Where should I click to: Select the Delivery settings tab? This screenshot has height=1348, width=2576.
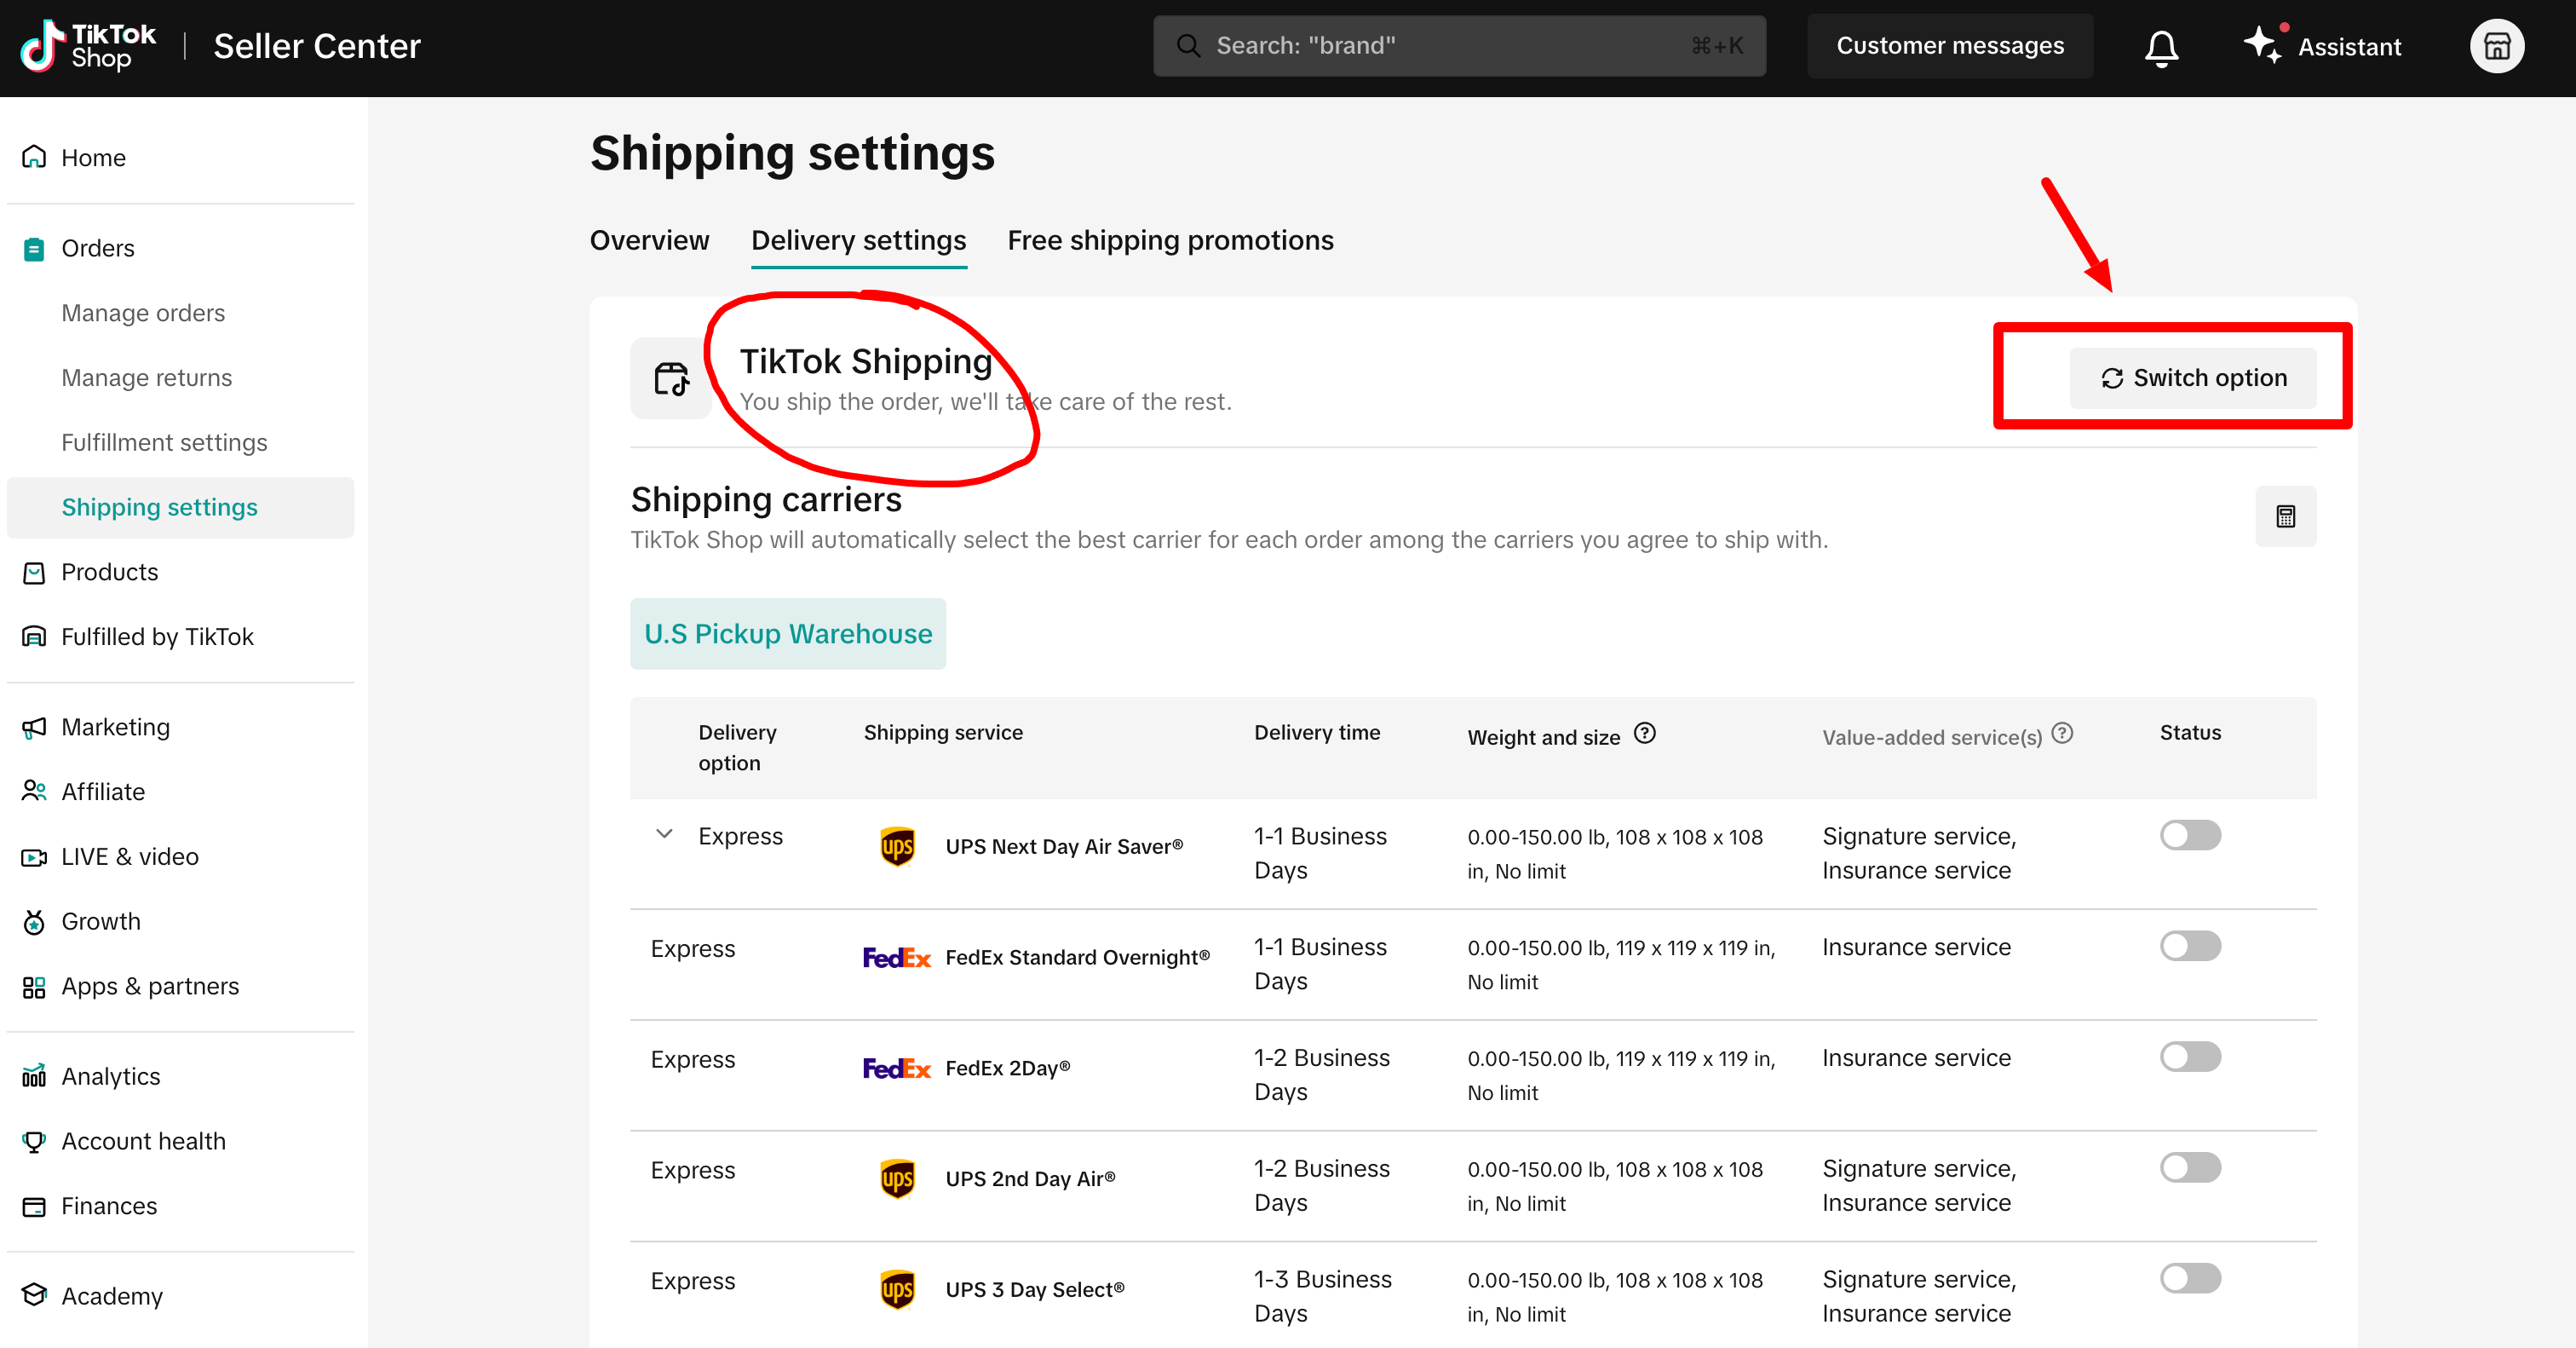[858, 241]
